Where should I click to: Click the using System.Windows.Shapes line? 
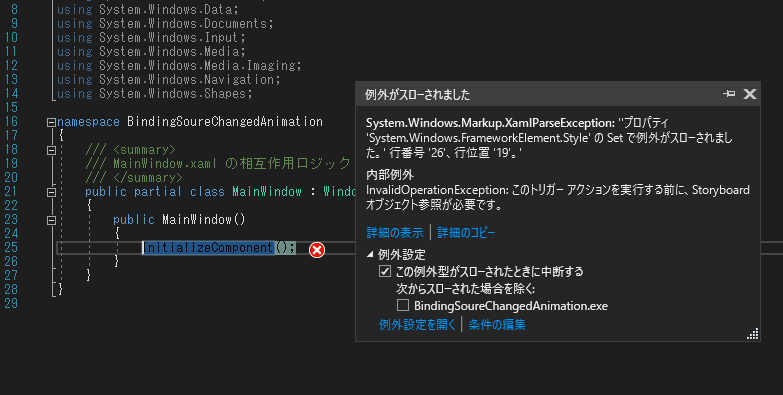155,93
